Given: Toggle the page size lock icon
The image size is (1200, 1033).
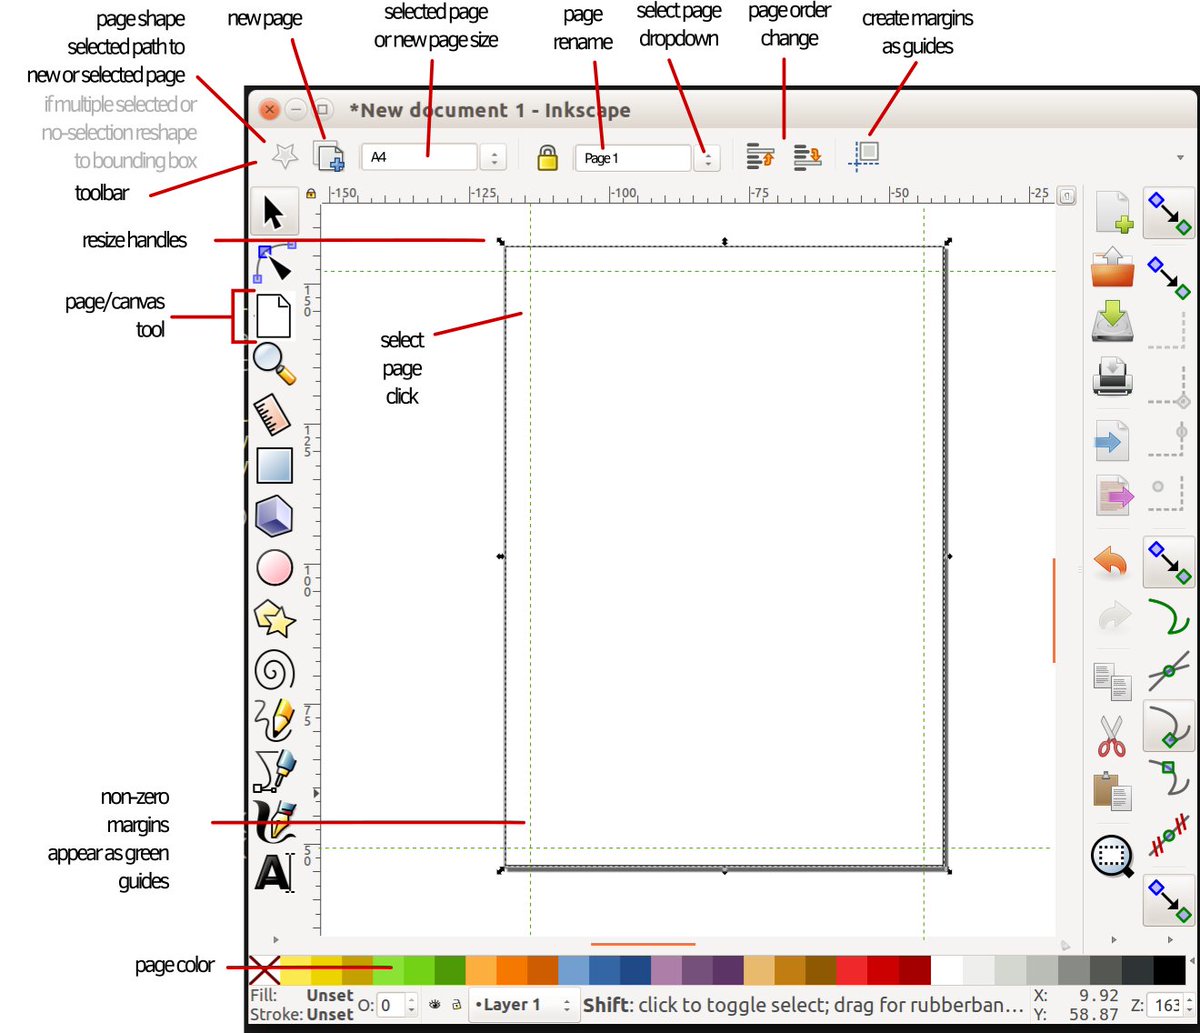Looking at the screenshot, I should 547,157.
